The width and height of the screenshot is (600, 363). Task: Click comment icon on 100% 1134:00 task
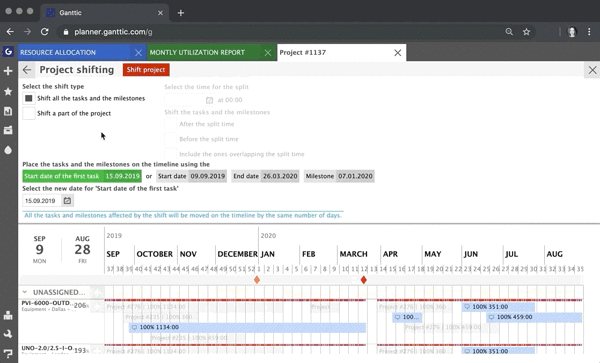[134, 327]
